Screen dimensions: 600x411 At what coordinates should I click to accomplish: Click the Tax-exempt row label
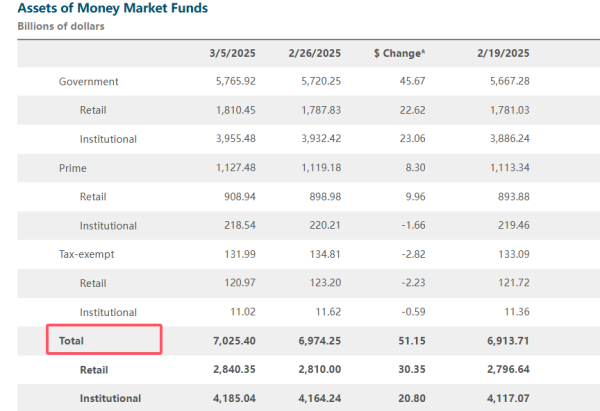[x=88, y=254]
